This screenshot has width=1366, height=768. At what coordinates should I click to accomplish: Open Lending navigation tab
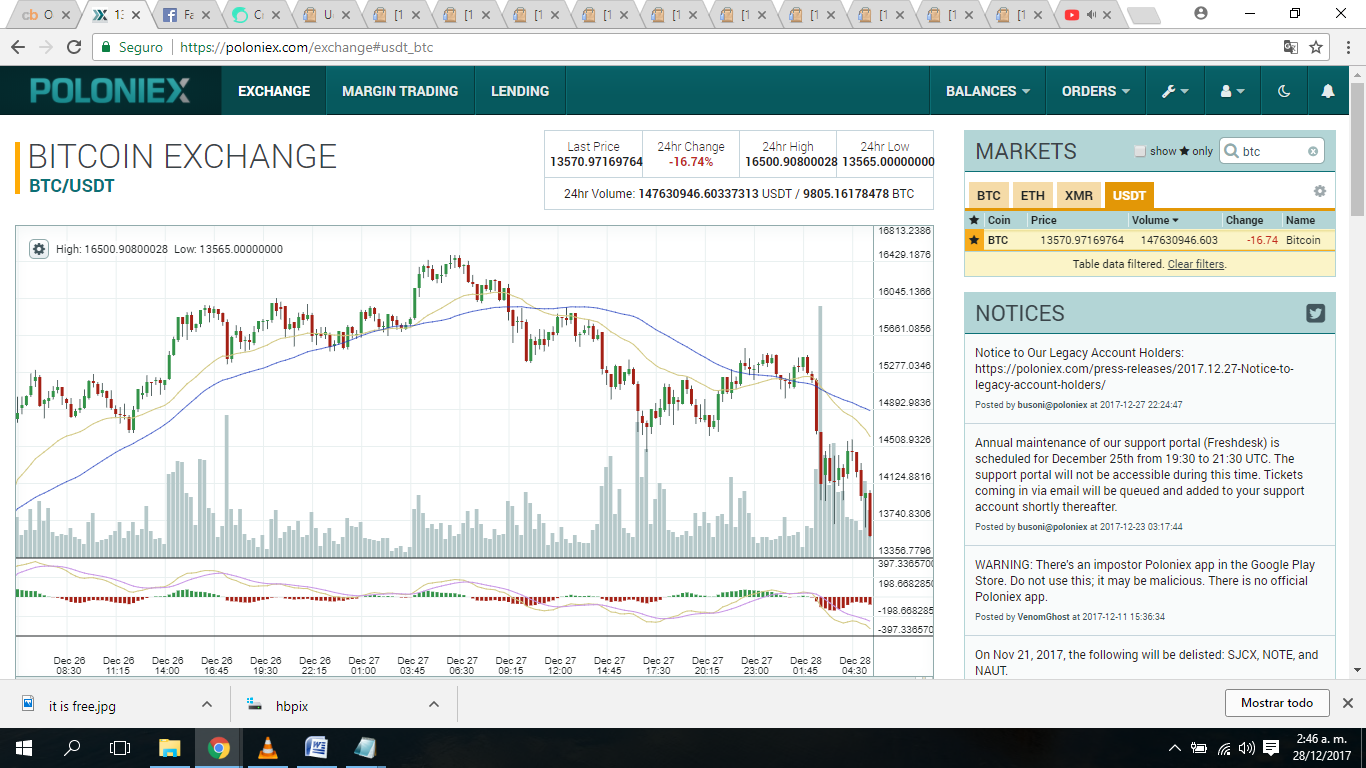520,91
